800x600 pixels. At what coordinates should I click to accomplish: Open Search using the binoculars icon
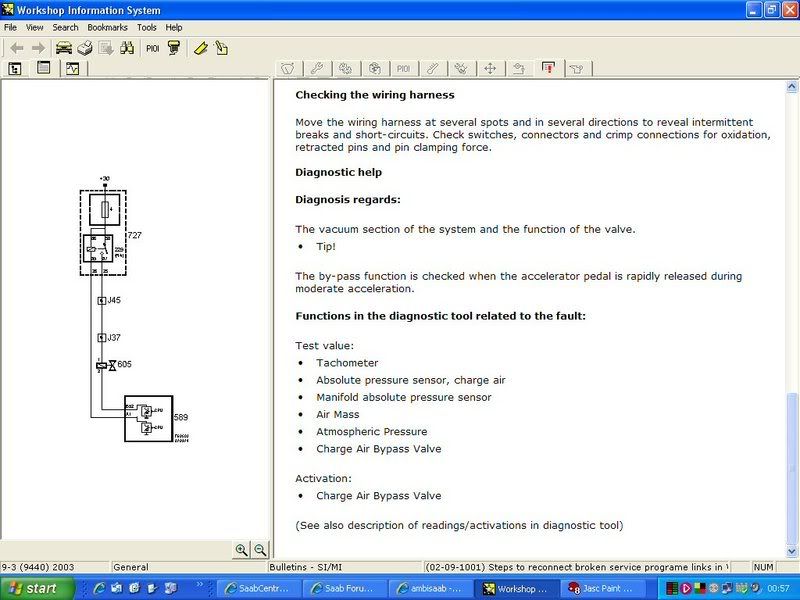point(125,47)
